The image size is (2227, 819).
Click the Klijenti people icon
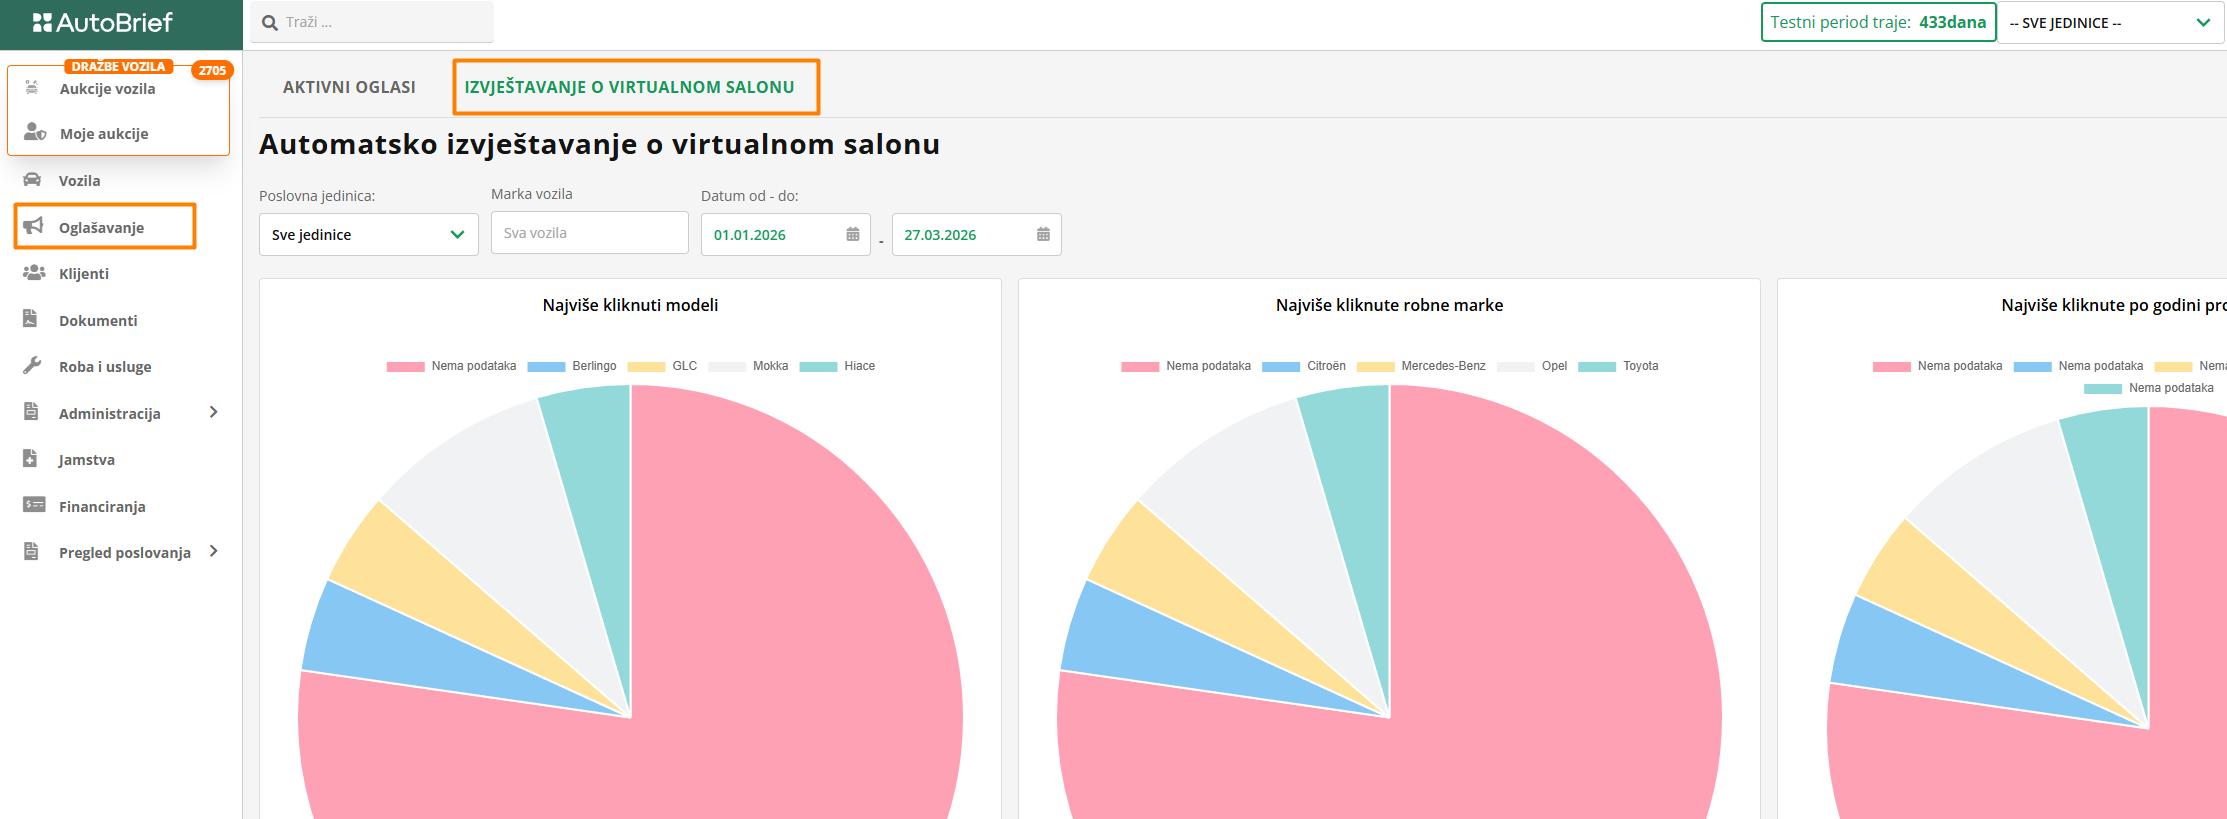(x=34, y=273)
